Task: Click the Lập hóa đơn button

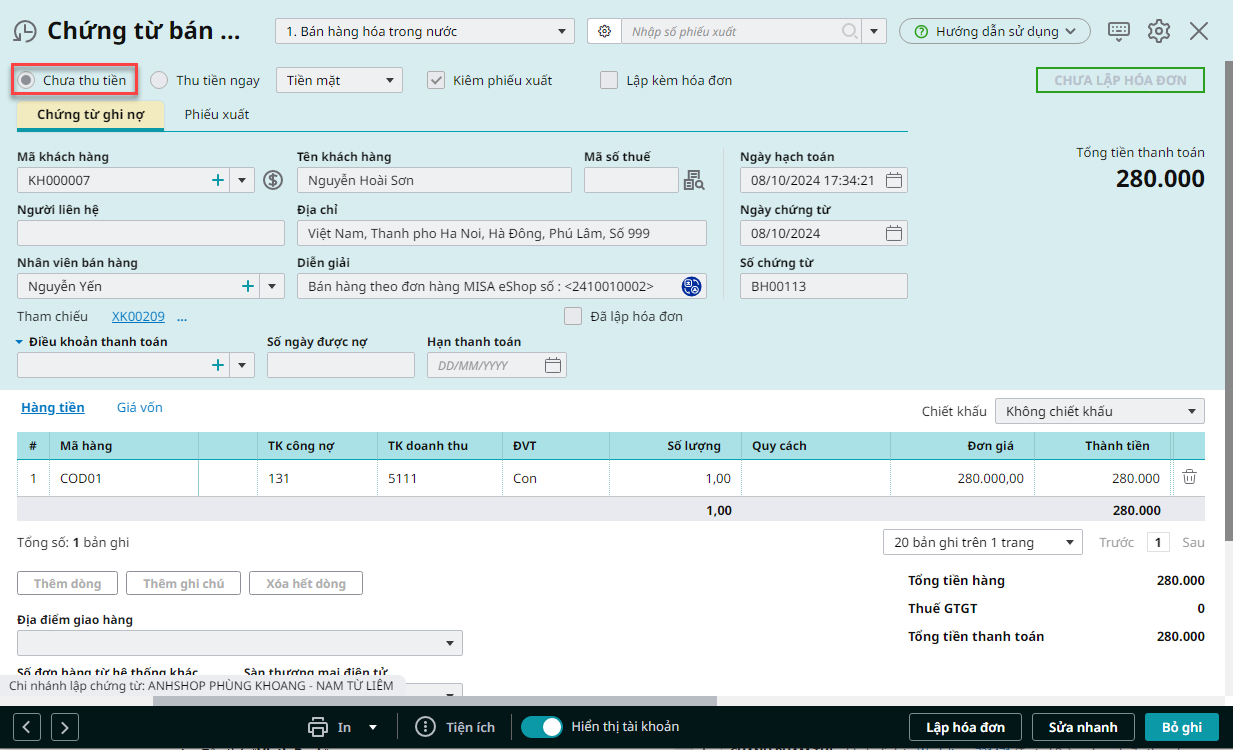Action: tap(965, 727)
